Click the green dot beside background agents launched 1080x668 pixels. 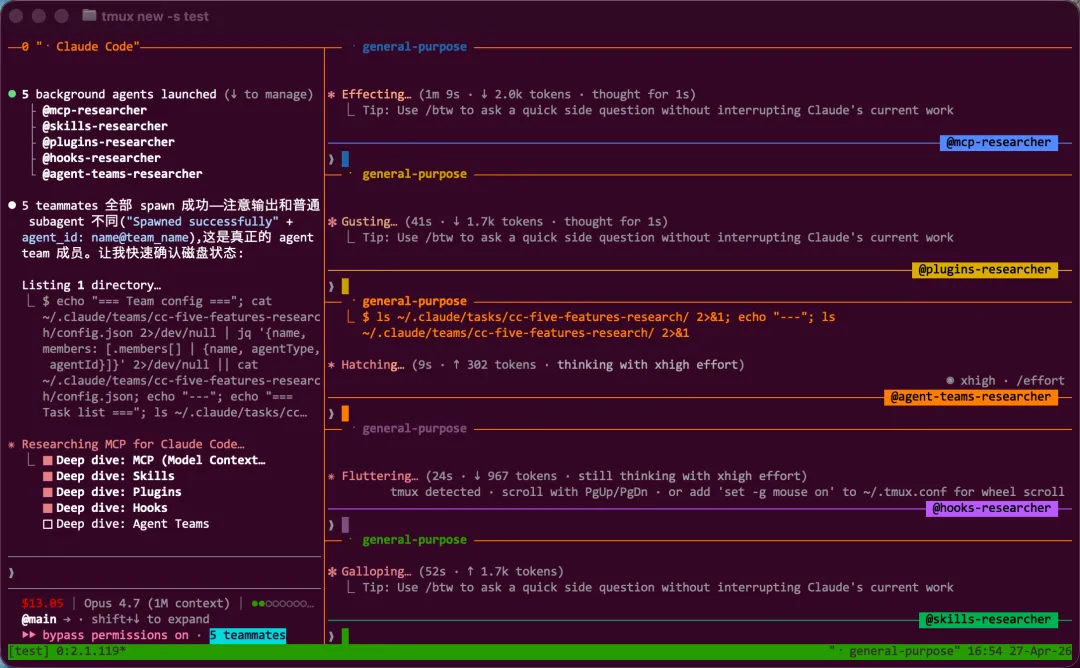12,94
